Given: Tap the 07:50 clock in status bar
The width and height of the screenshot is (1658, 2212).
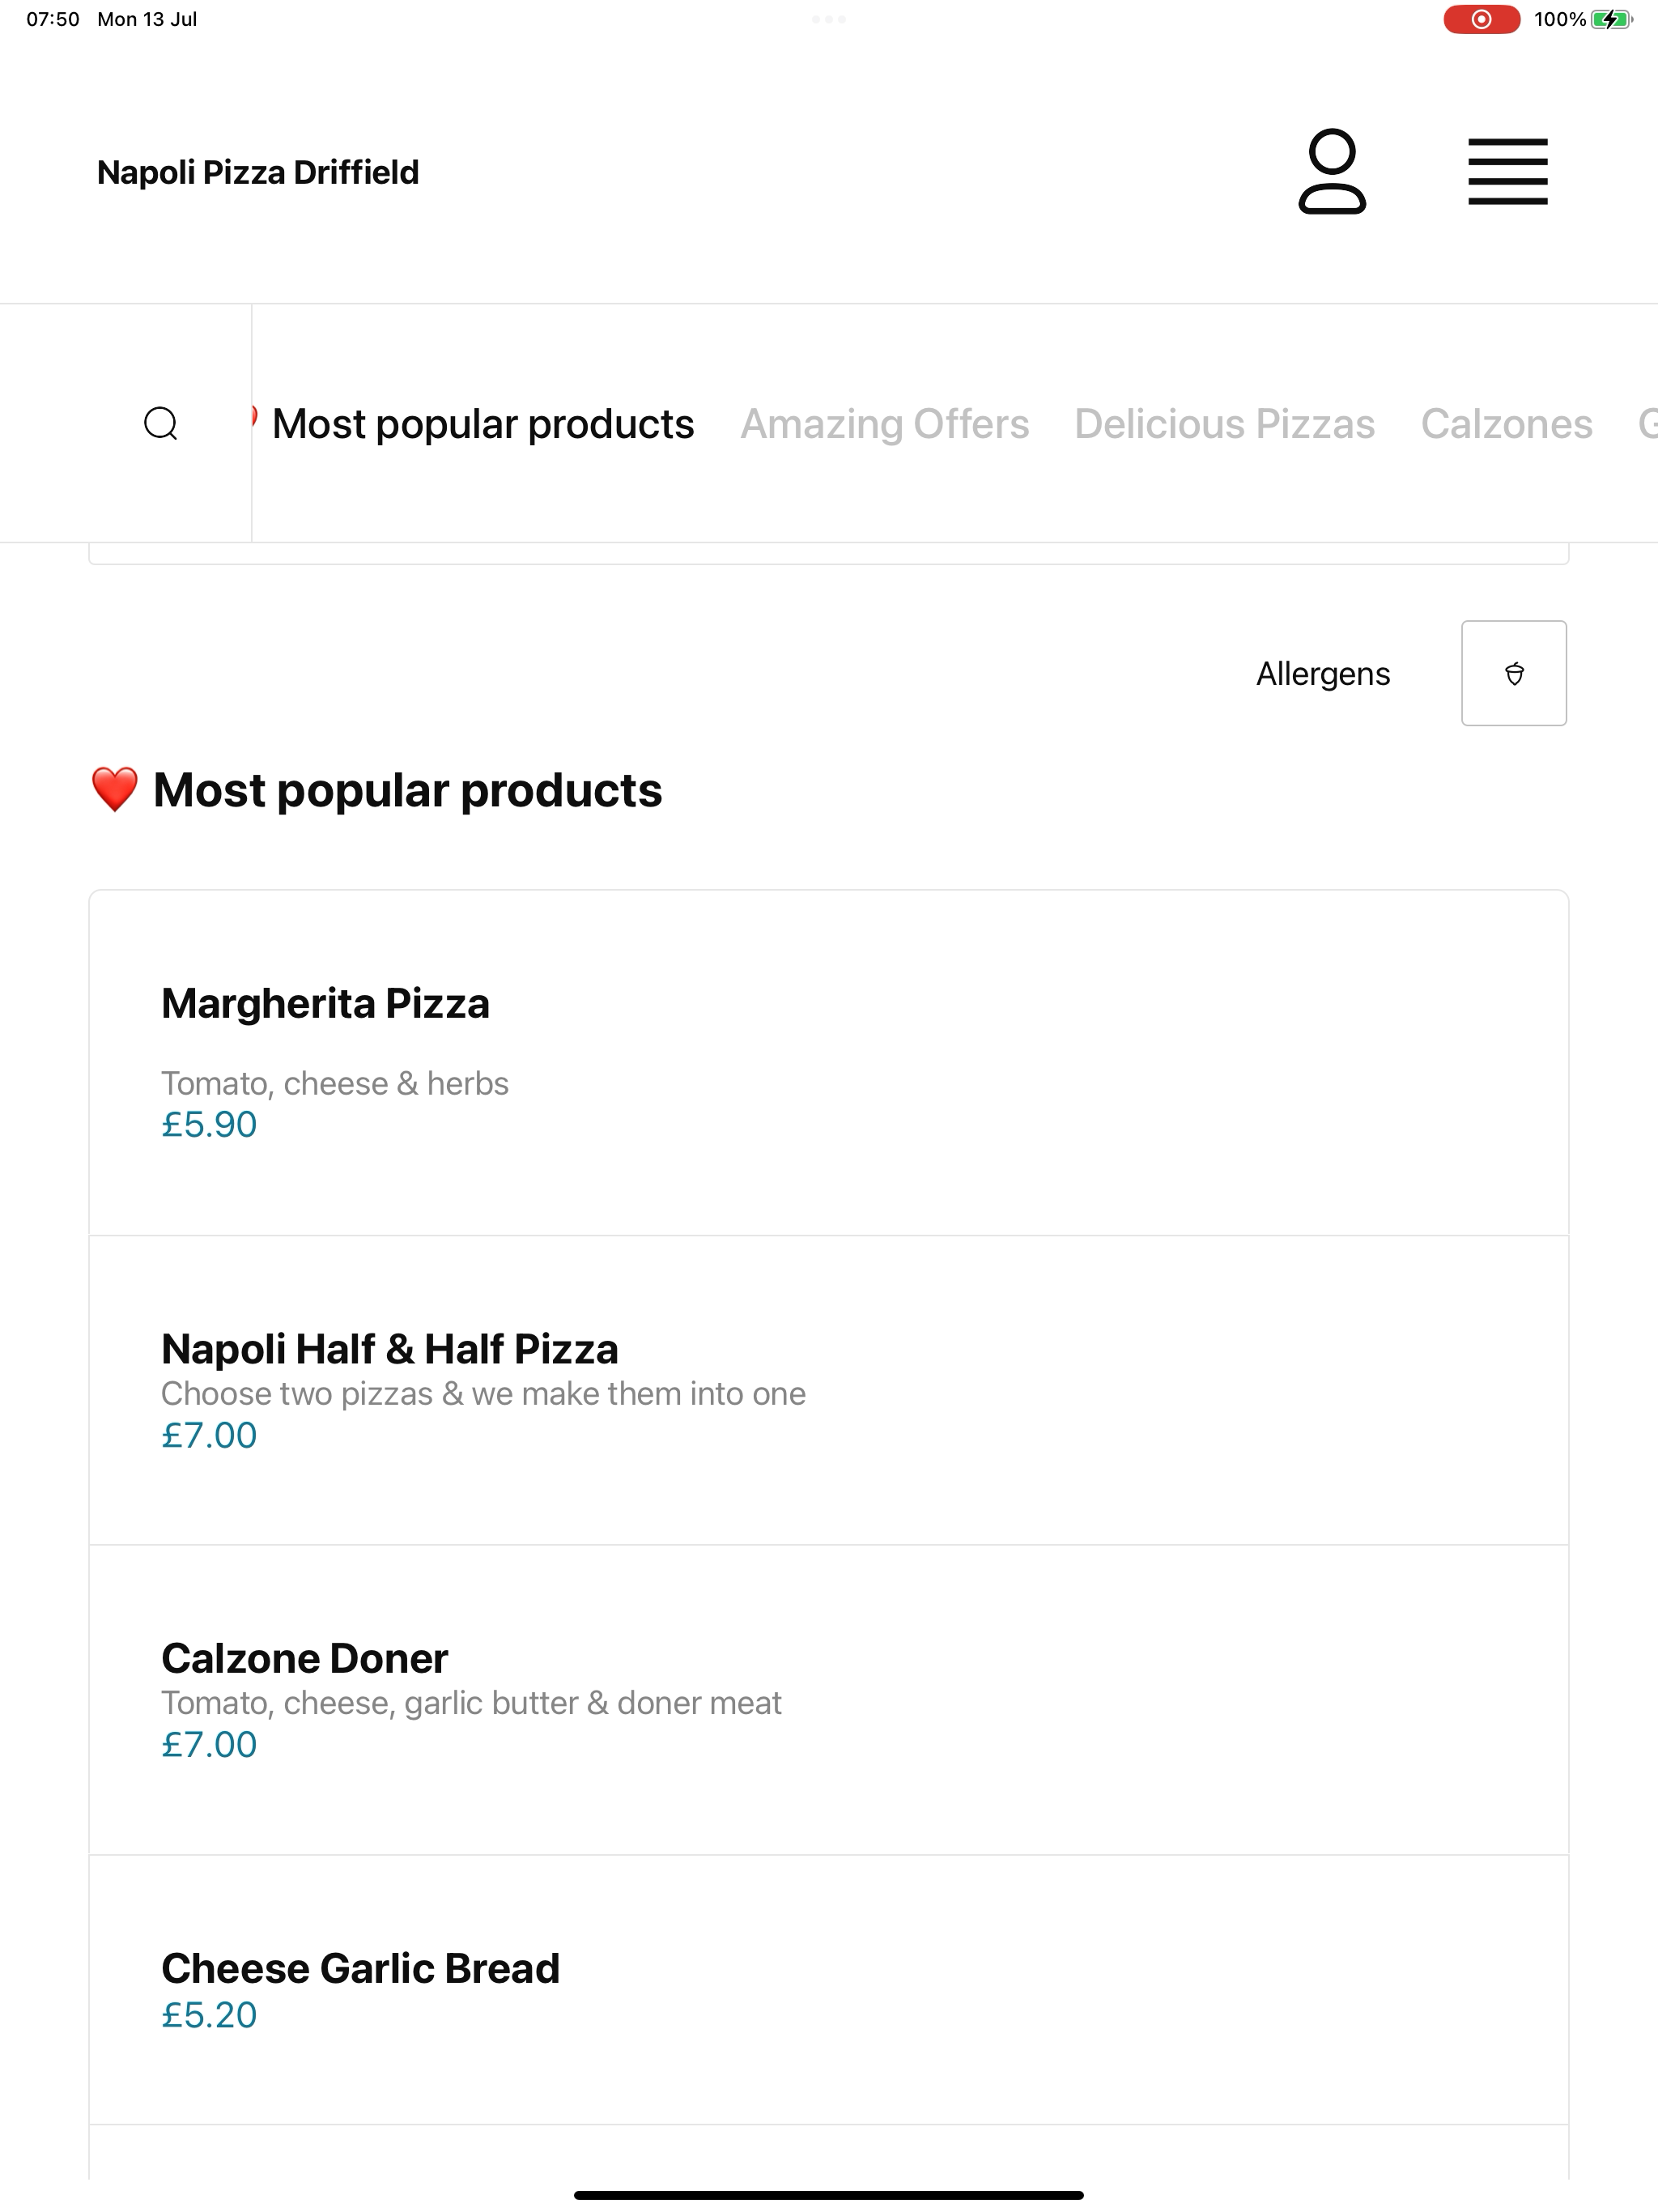Looking at the screenshot, I should pyautogui.click(x=53, y=19).
